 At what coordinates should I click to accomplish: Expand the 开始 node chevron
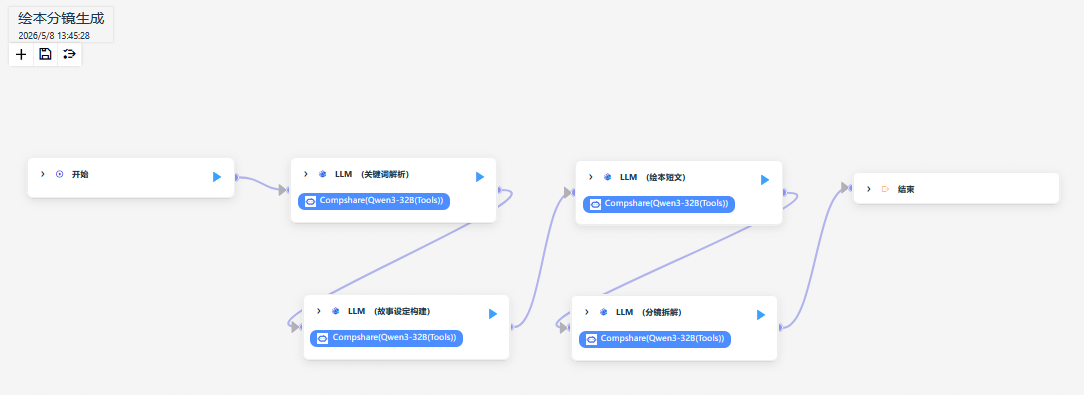coord(43,174)
